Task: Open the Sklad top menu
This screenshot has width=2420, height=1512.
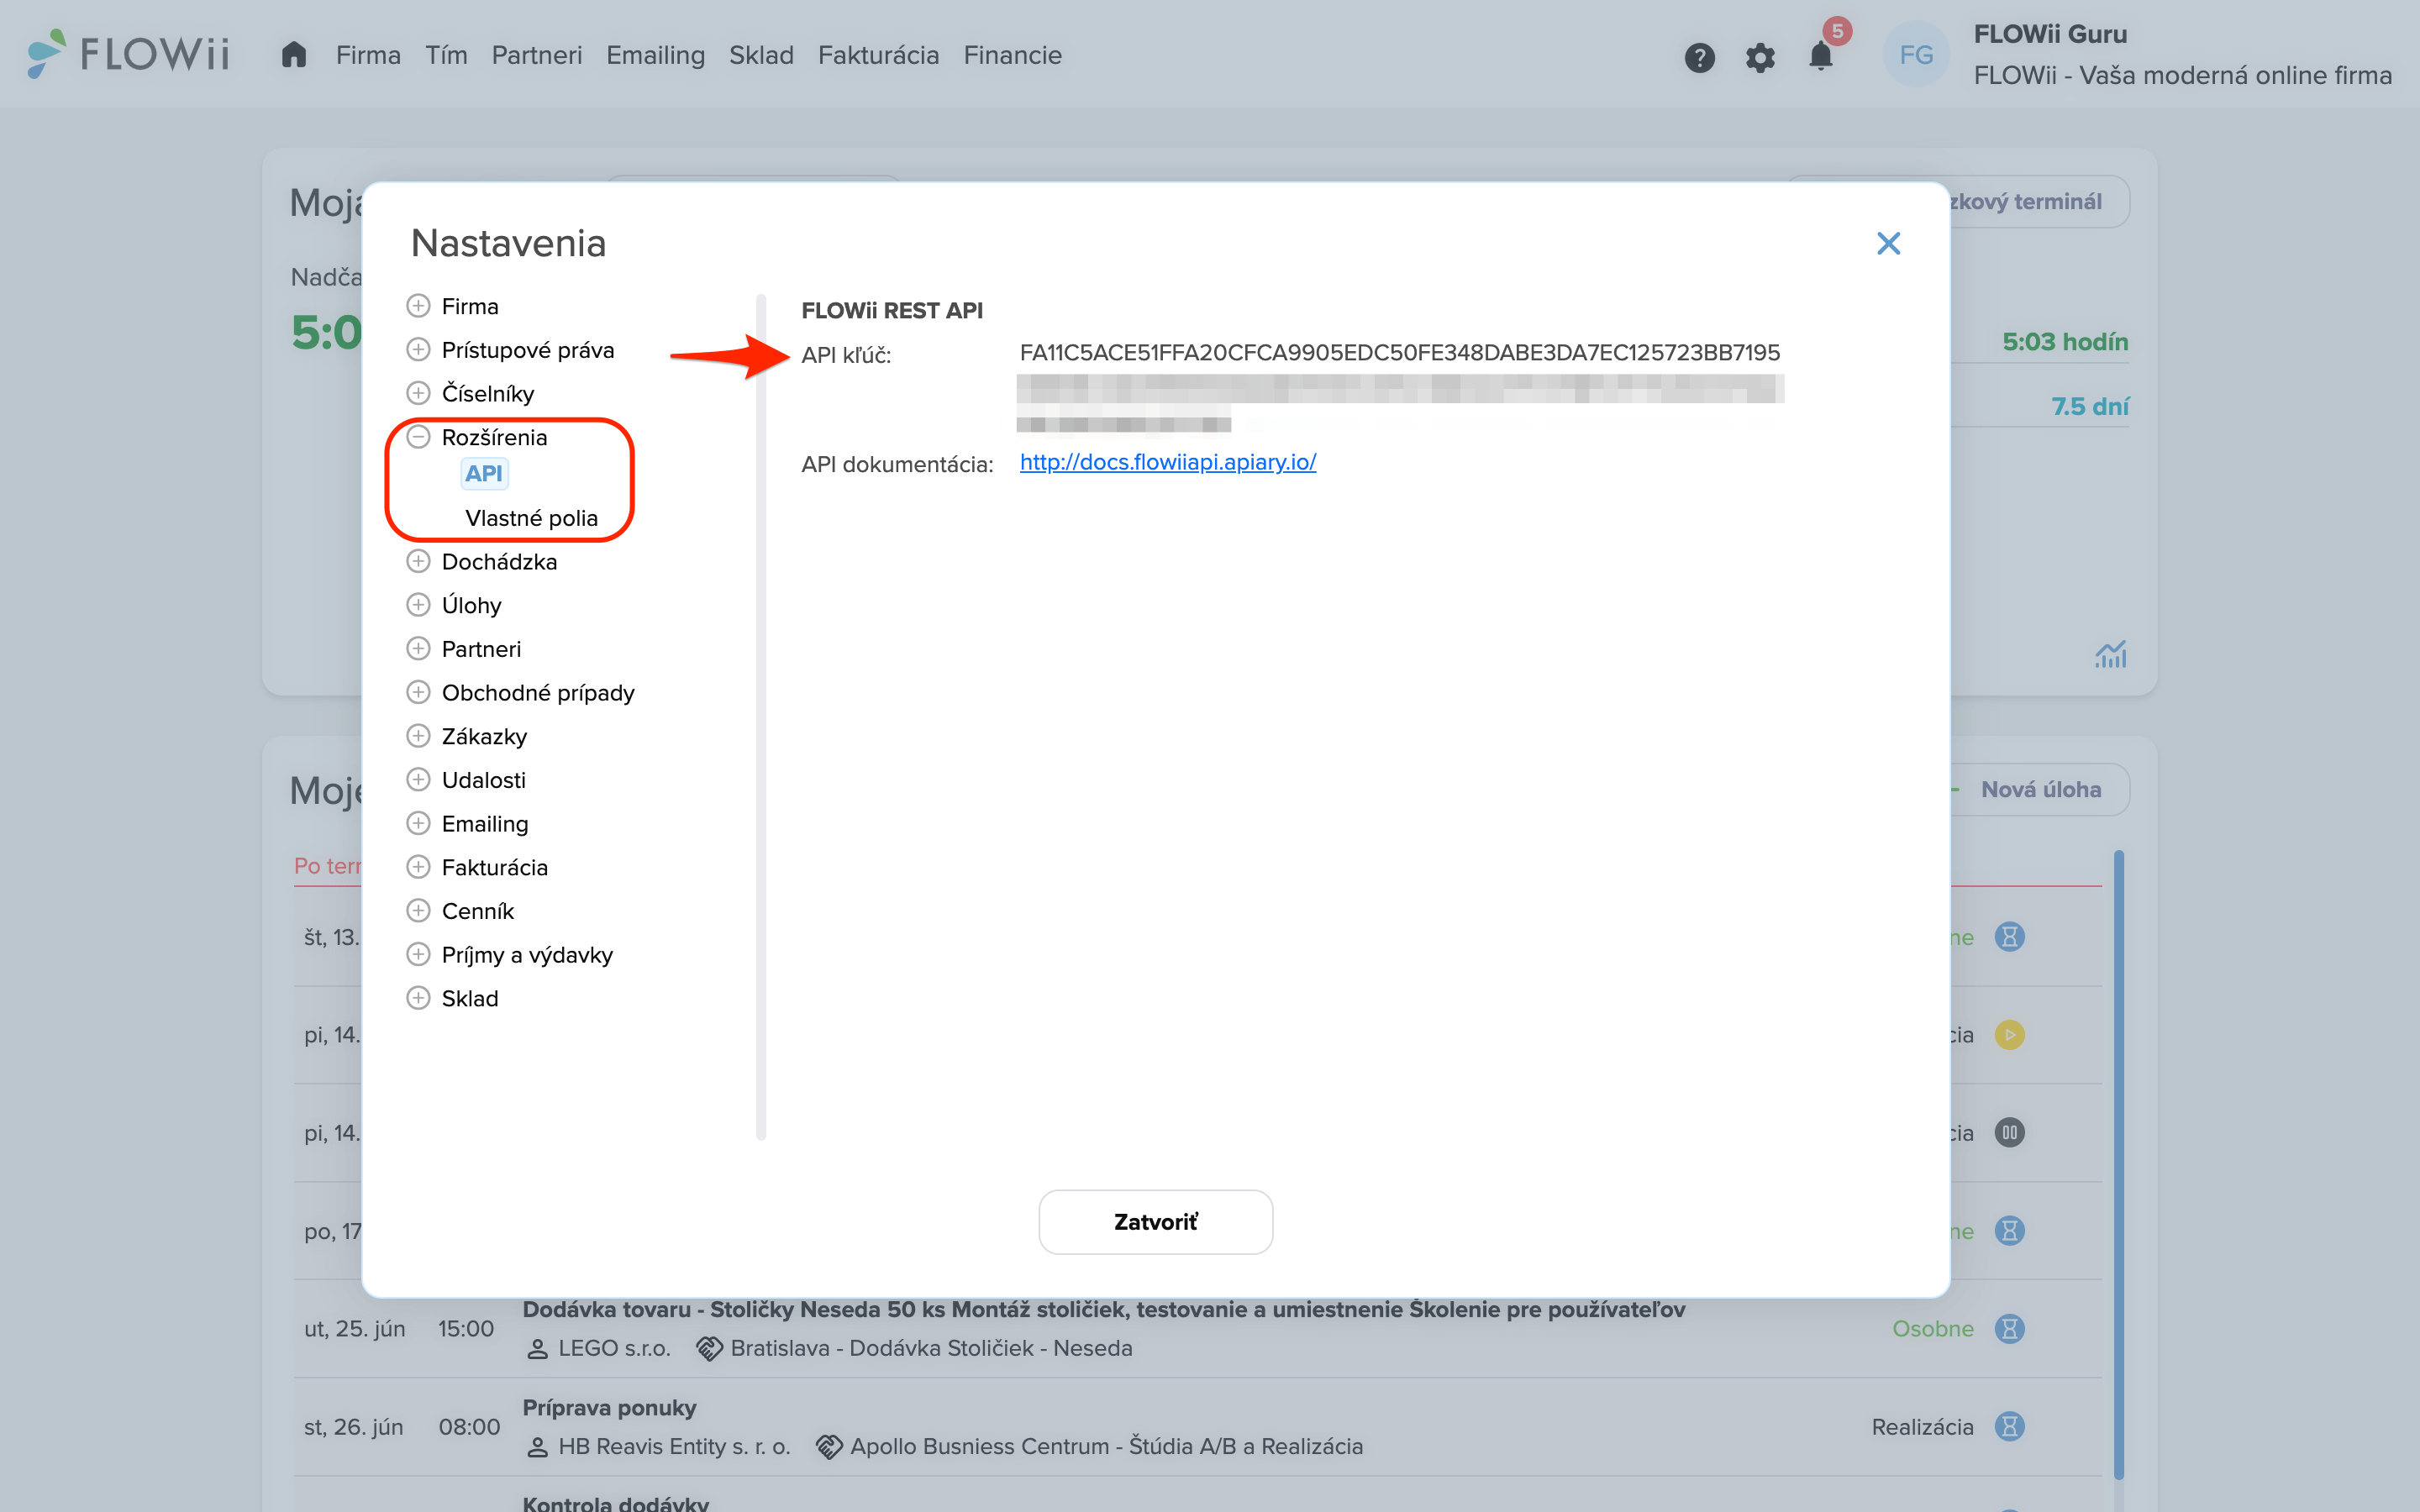Action: [x=761, y=55]
